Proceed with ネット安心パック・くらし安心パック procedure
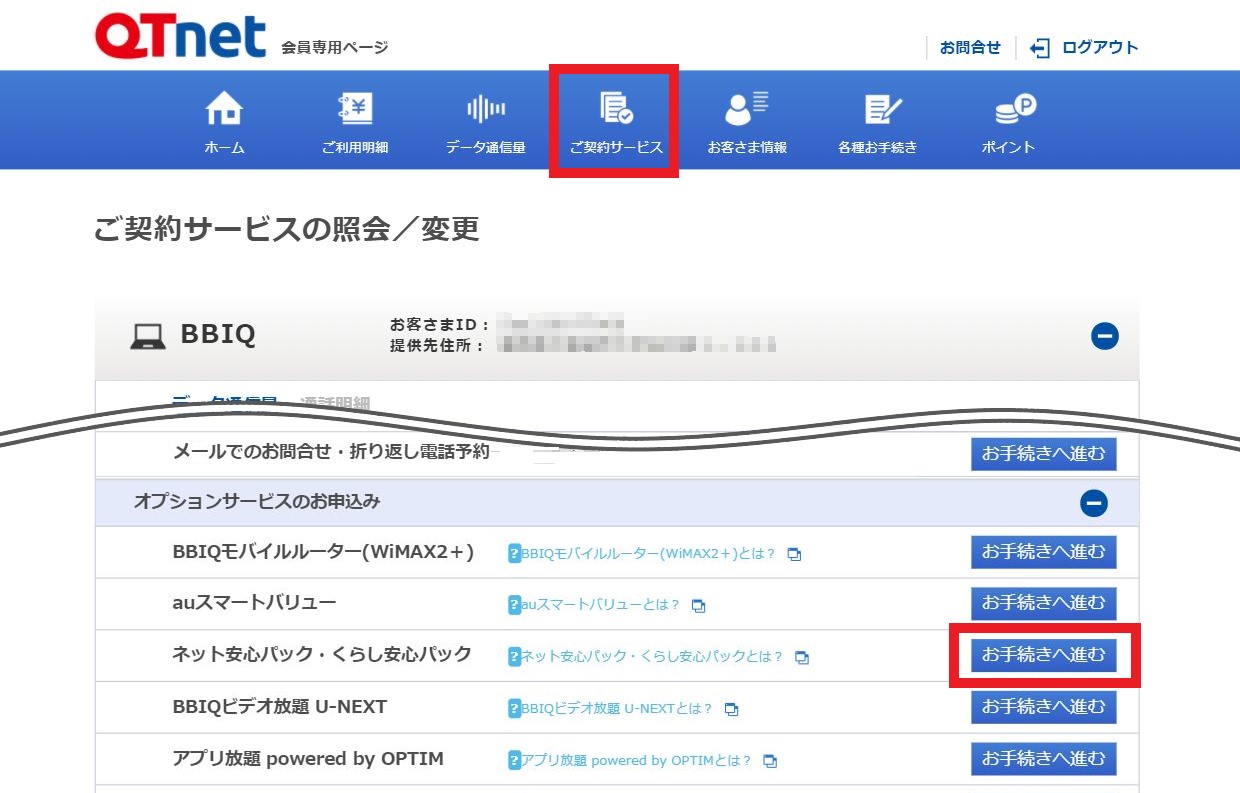Image resolution: width=1240 pixels, height=793 pixels. point(1043,655)
